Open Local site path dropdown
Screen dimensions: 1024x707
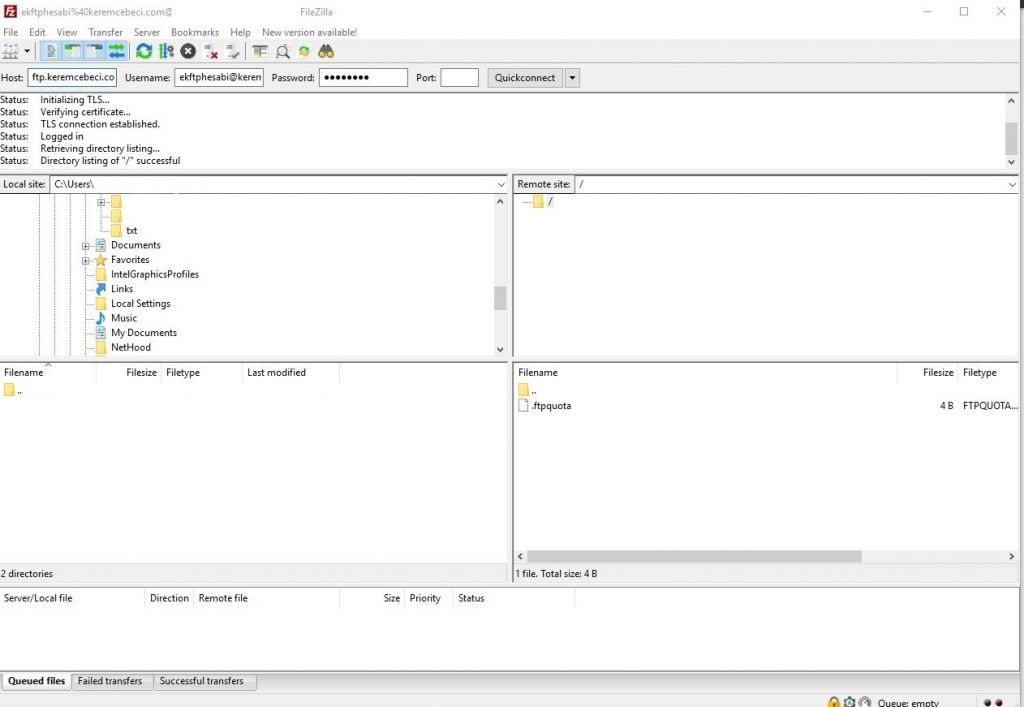pos(501,185)
